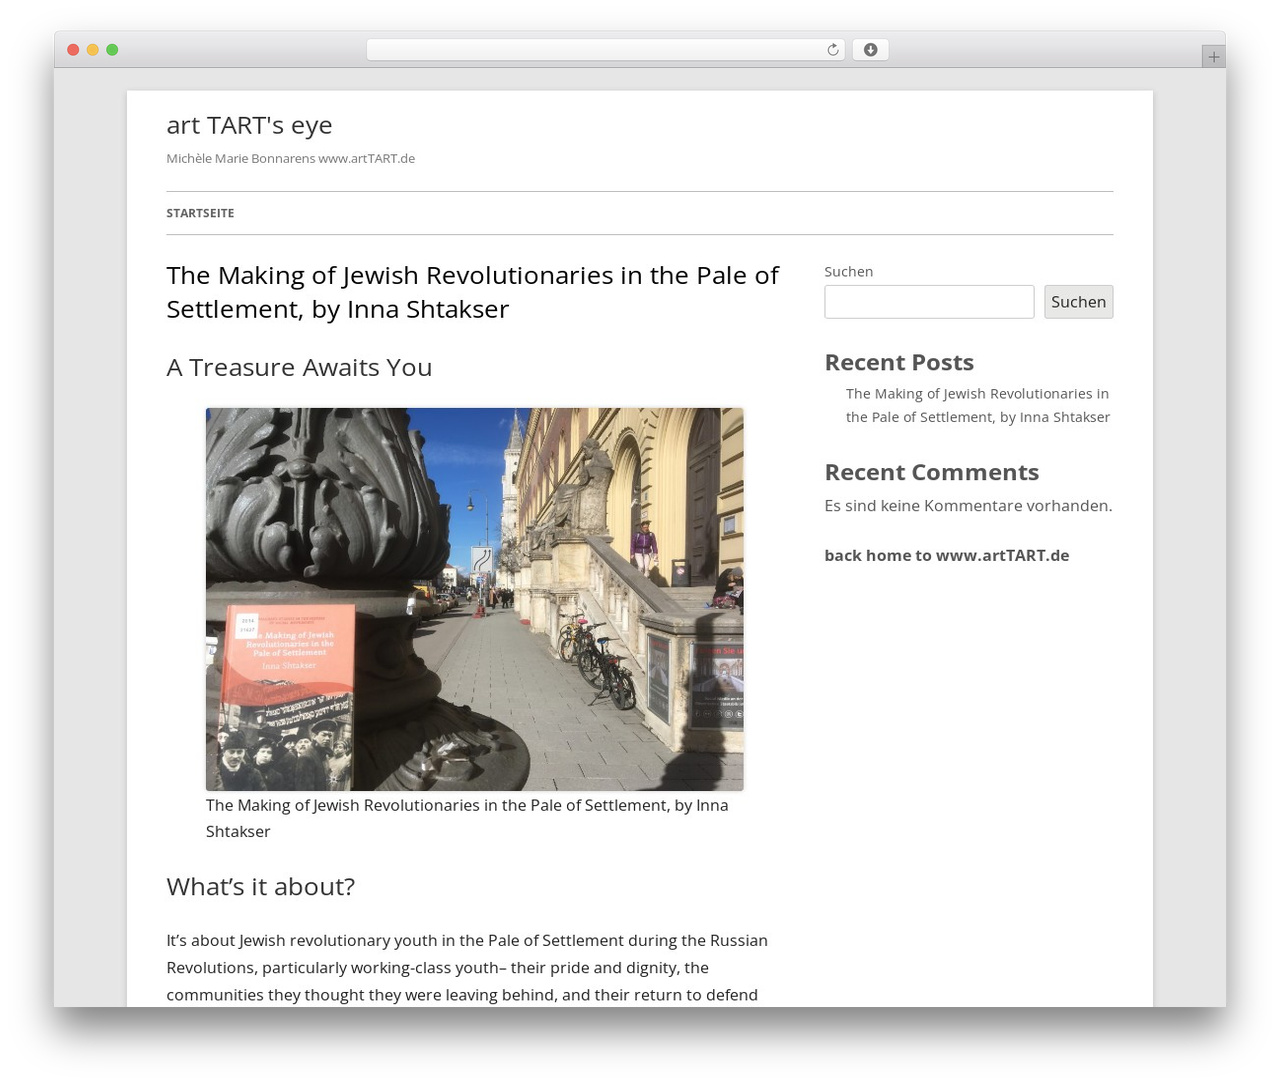Open the recent post about Jewish Revolutionaries
The height and width of the screenshot is (1084, 1280).
[x=977, y=405]
